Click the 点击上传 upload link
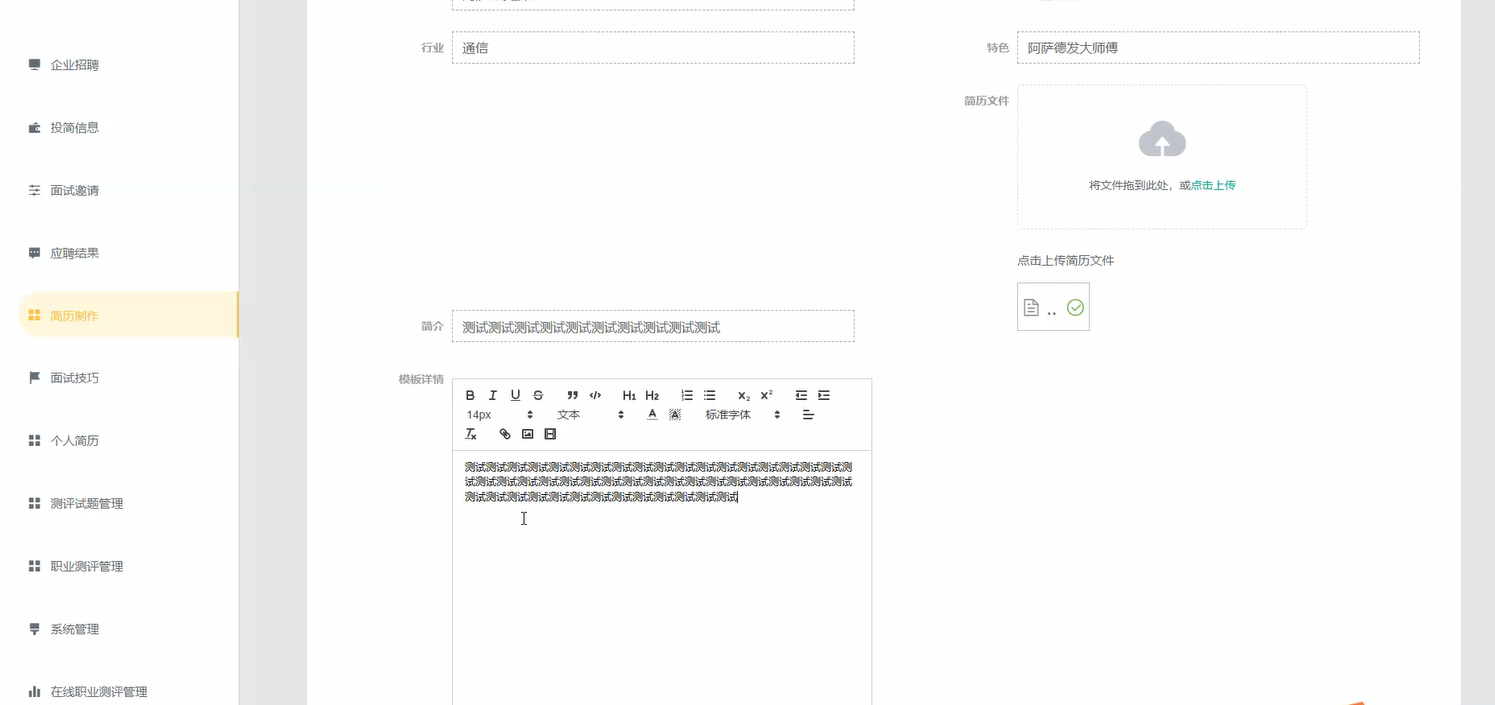Screen dimensions: 1495x705 (x=1211, y=184)
